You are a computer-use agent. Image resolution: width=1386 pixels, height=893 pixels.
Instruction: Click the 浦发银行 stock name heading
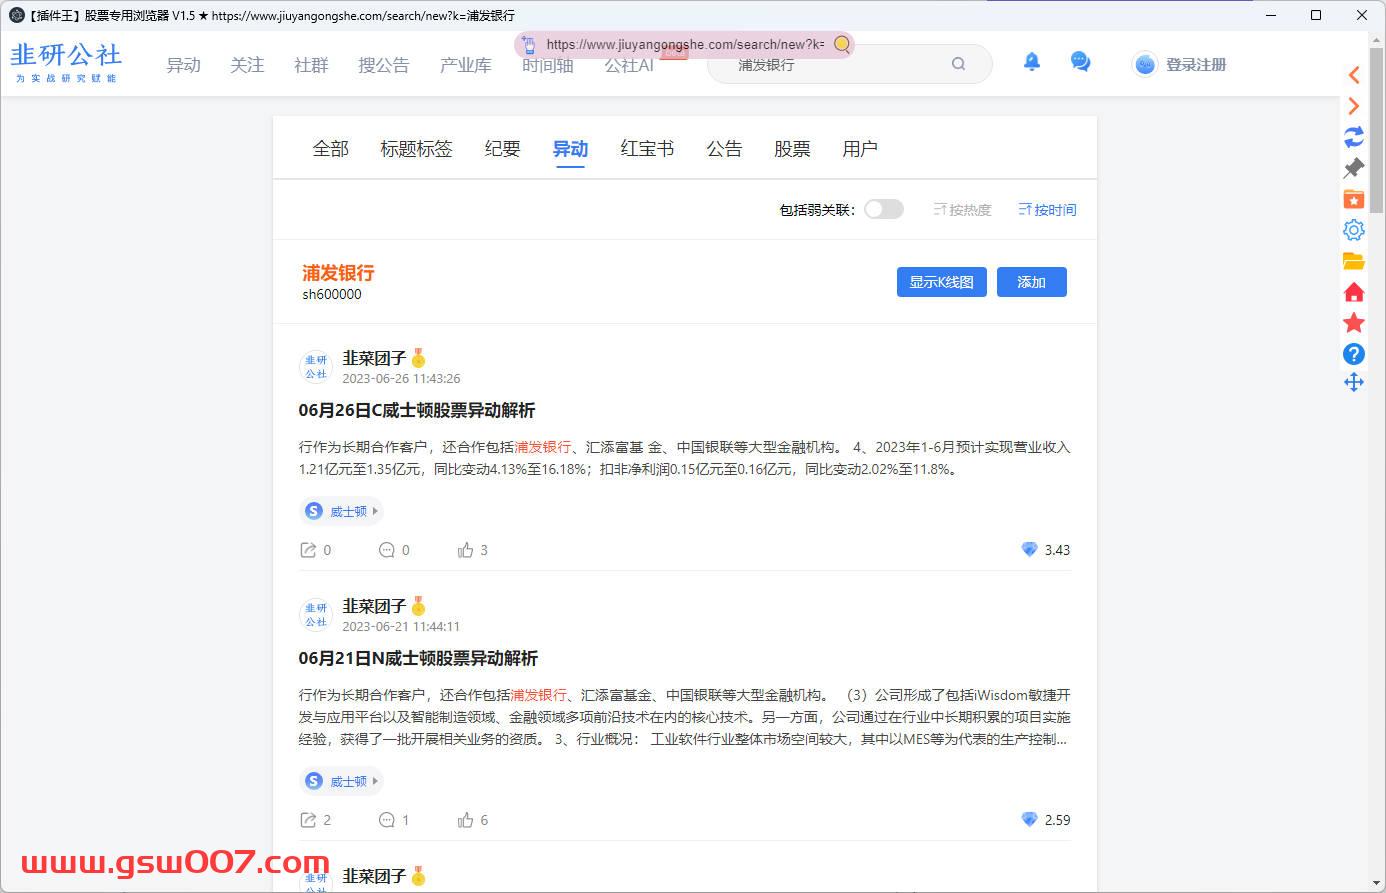pos(338,272)
